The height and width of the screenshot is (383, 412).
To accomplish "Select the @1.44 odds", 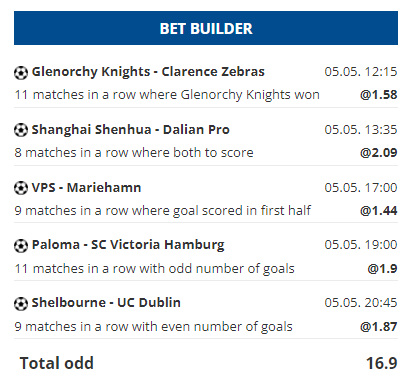I will pos(379,211).
